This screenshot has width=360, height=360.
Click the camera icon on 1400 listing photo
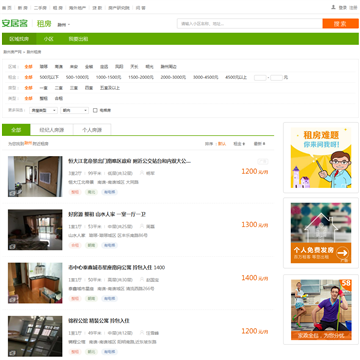pos(12,300)
